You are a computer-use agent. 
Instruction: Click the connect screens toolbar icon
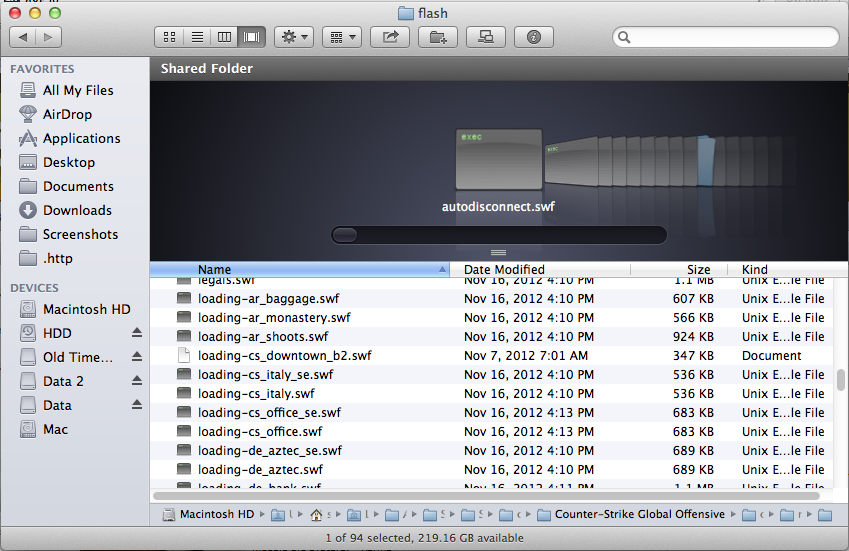click(486, 37)
